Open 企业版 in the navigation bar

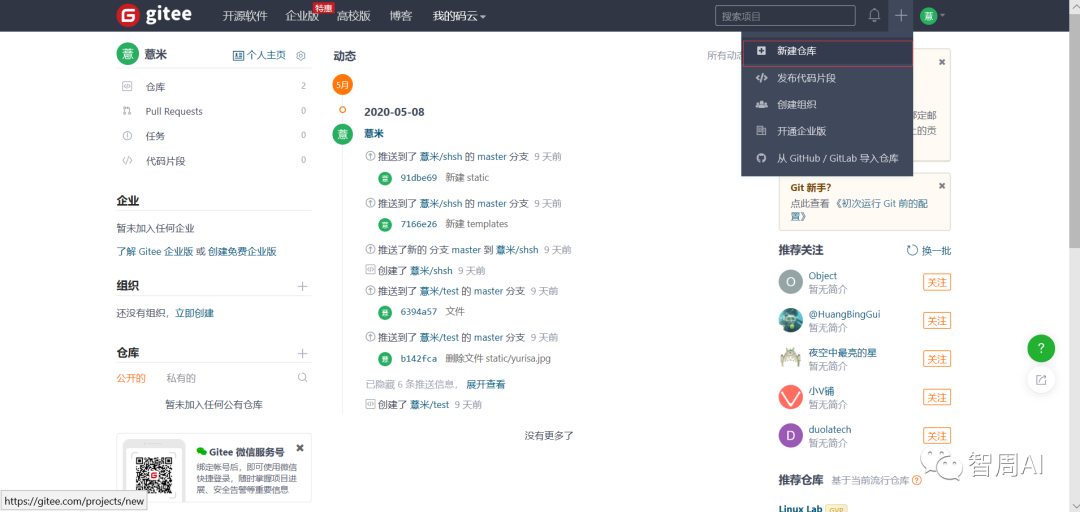point(302,16)
